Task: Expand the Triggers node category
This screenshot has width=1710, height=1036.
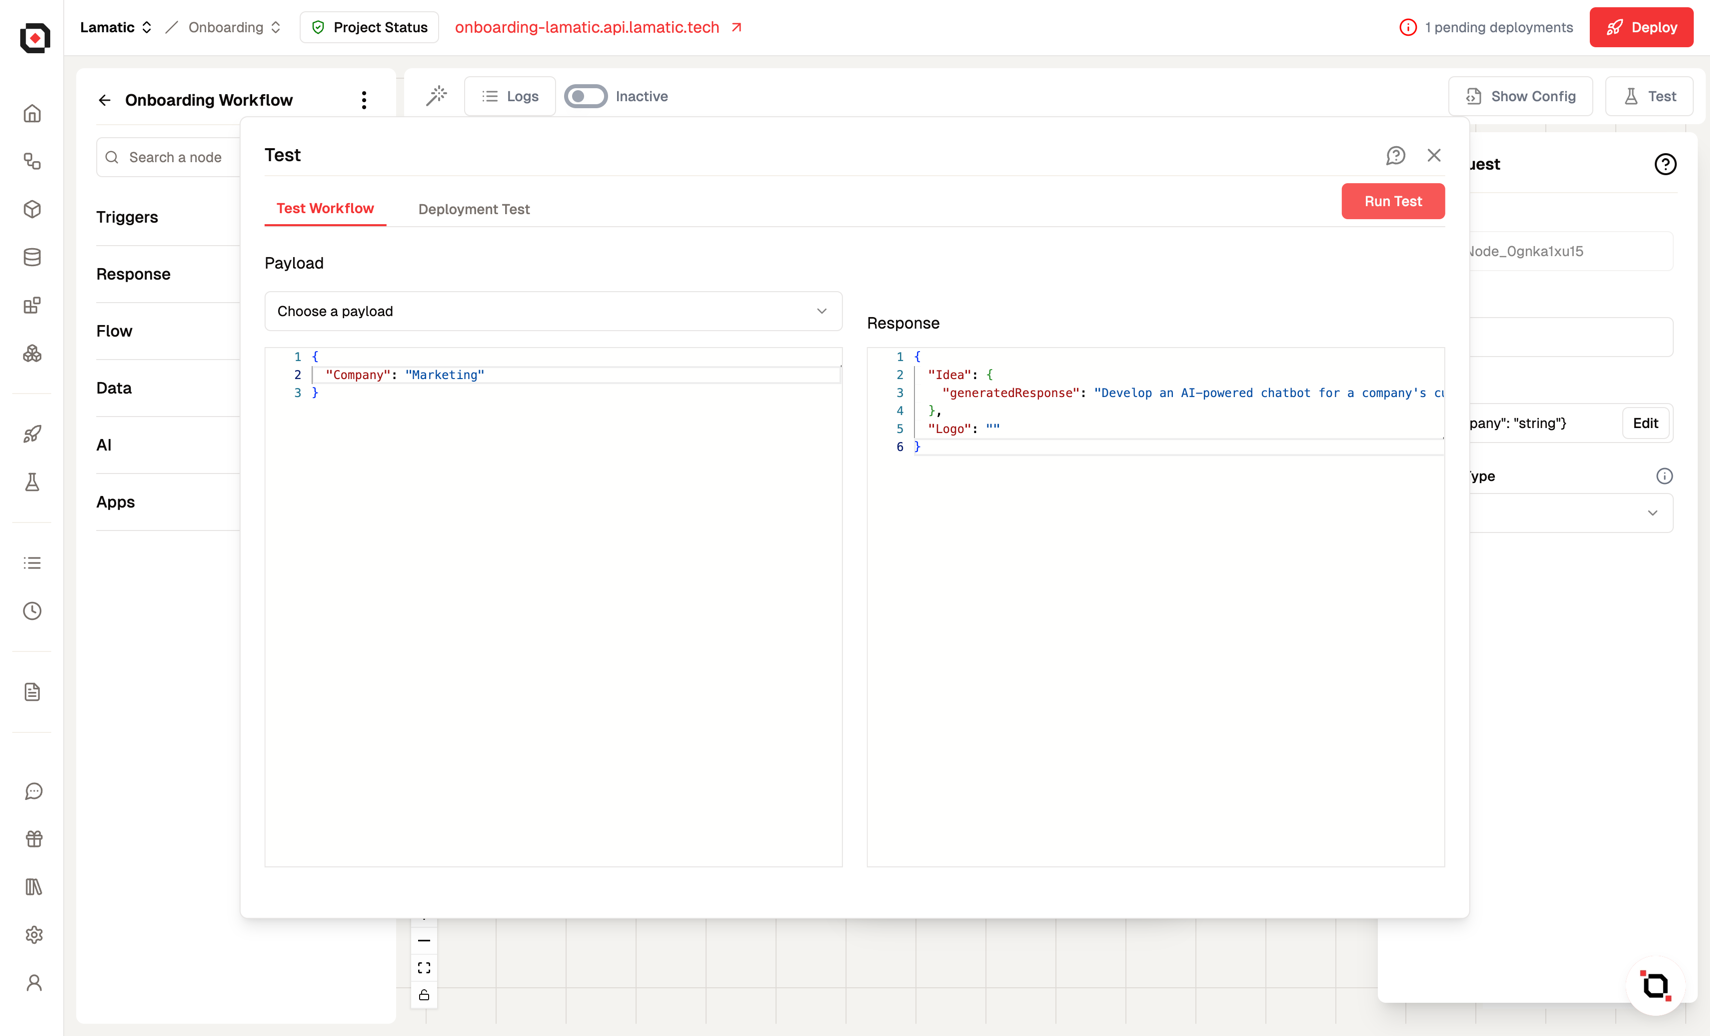Action: click(x=168, y=217)
